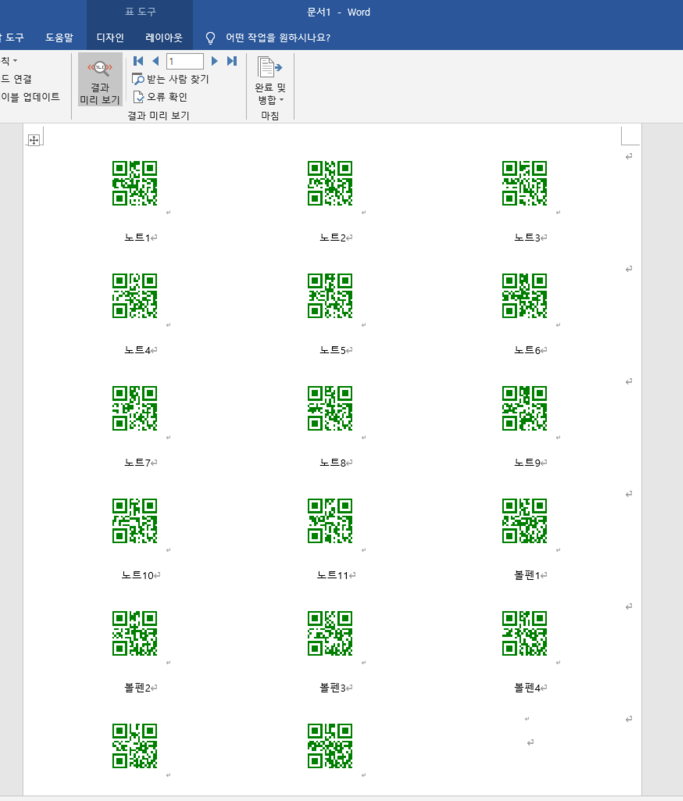The image size is (683, 801).
Task: Click the 'Tell me what you want' search box
Action: click(278, 37)
